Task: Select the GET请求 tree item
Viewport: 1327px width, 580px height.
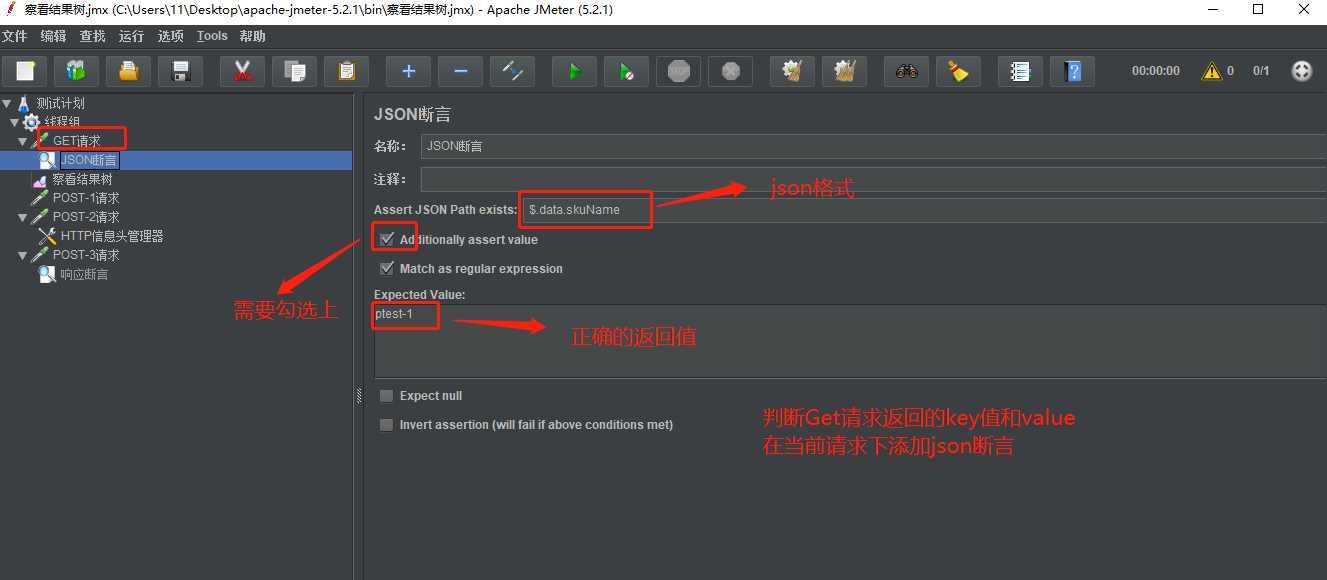Action: [77, 141]
